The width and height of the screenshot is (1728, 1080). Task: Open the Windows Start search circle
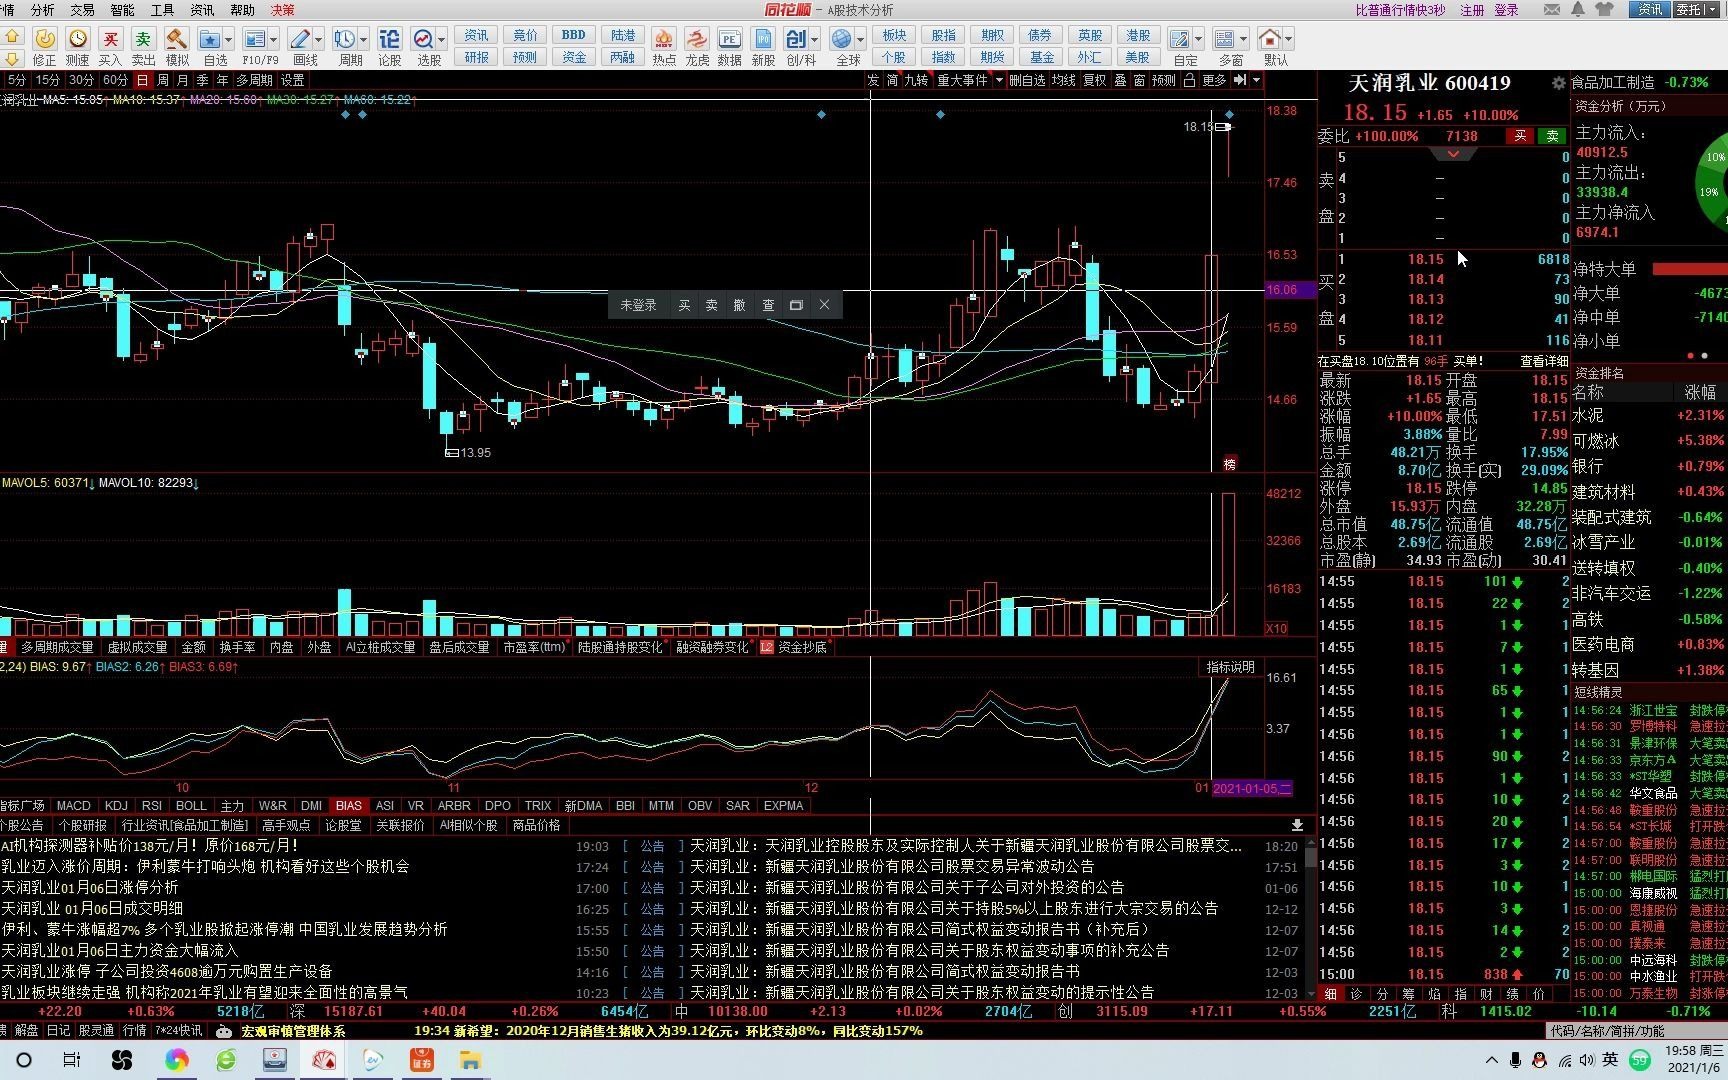[24, 1060]
